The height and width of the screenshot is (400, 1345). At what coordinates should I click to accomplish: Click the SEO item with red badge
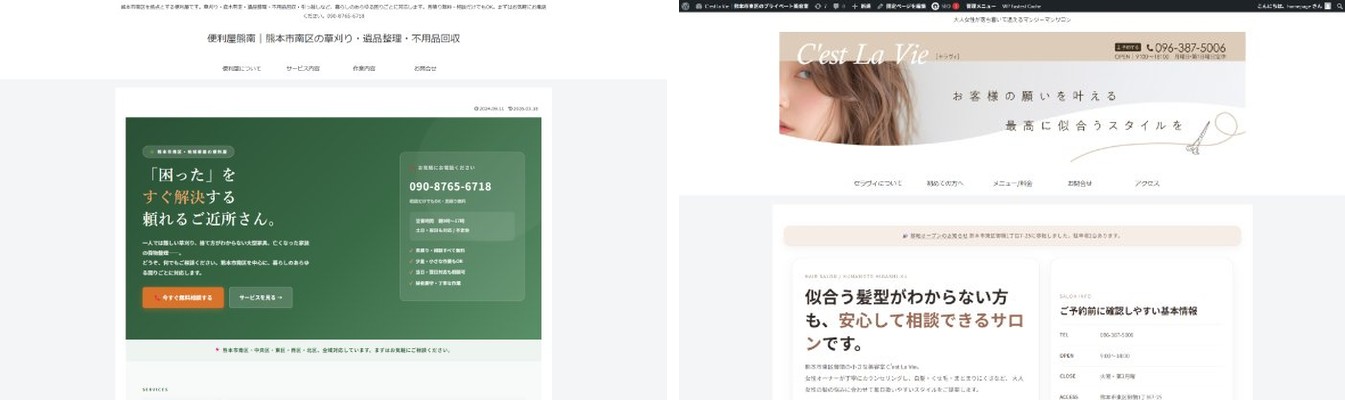[945, 6]
